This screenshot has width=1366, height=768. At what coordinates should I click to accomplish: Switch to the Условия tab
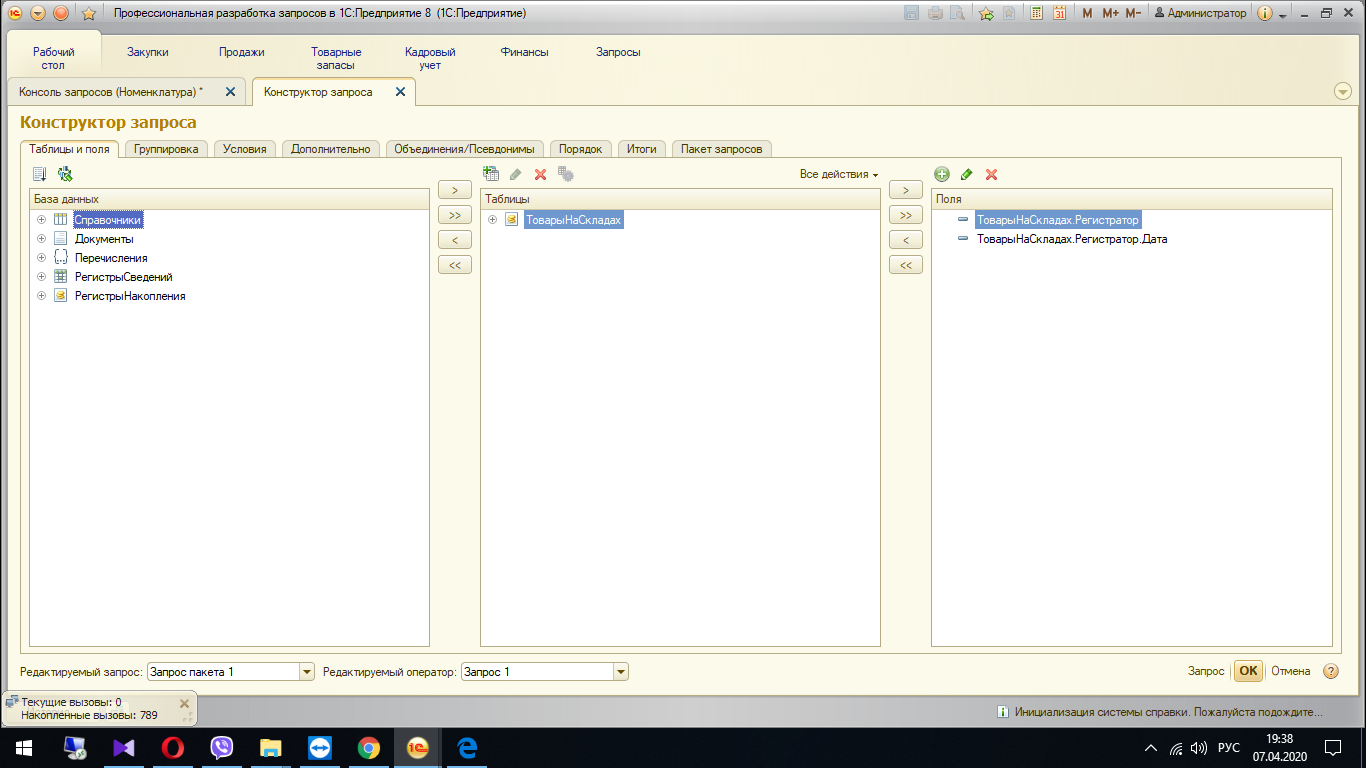(x=245, y=149)
